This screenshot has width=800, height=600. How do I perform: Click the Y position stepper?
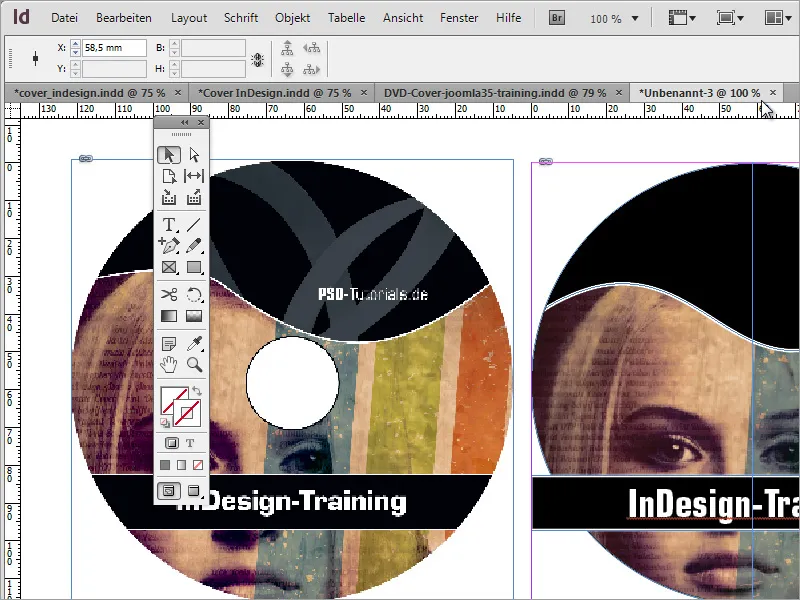76,68
